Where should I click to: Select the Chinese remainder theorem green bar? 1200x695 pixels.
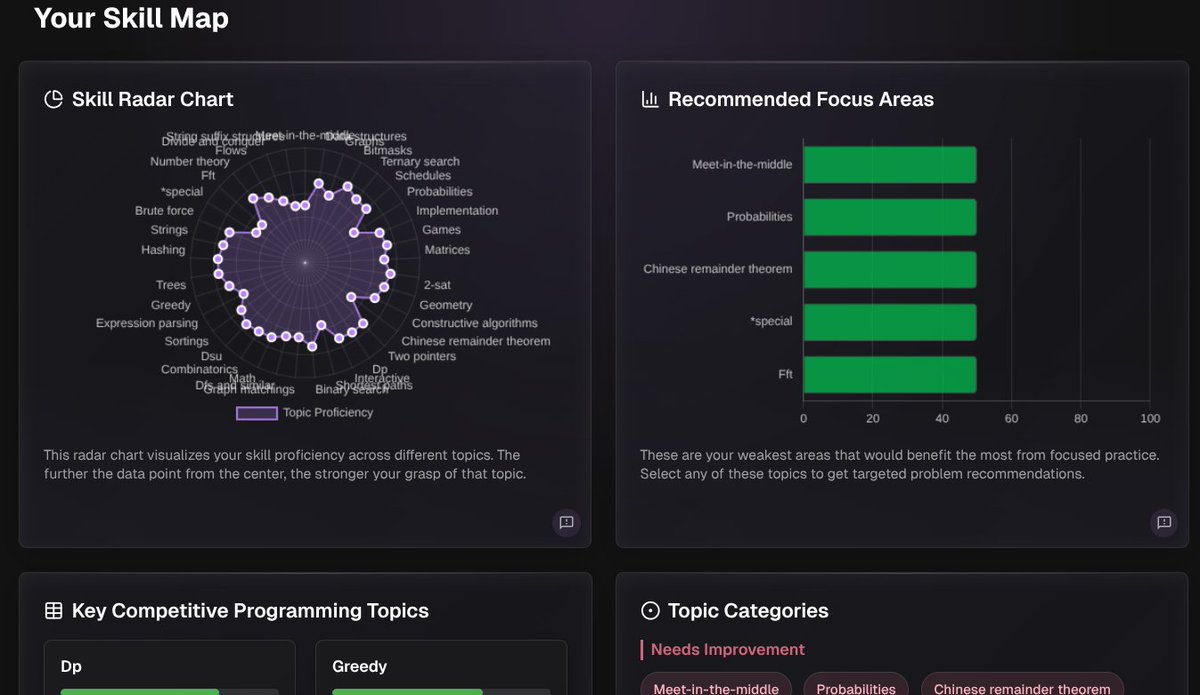click(x=889, y=269)
